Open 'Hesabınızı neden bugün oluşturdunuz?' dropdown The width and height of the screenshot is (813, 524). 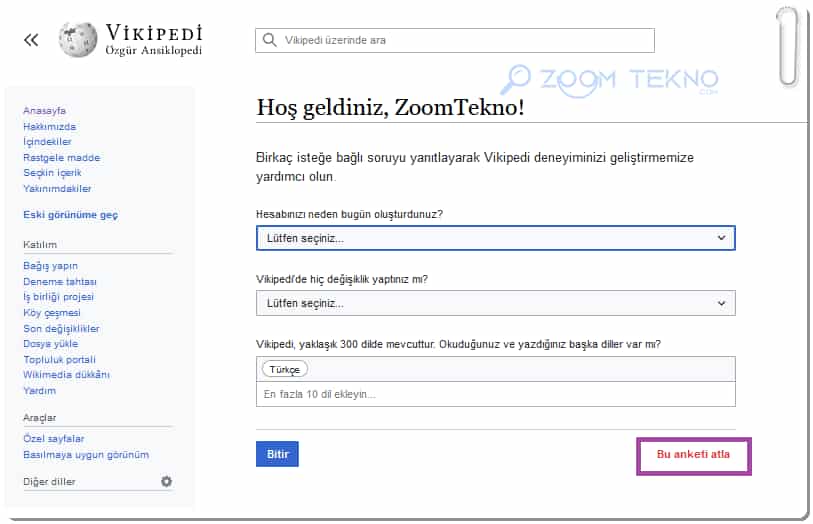pos(495,238)
